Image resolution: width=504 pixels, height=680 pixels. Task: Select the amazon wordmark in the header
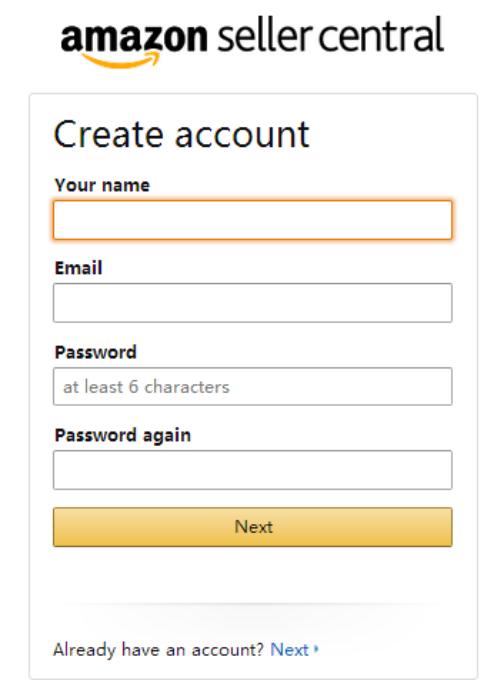[x=134, y=38]
